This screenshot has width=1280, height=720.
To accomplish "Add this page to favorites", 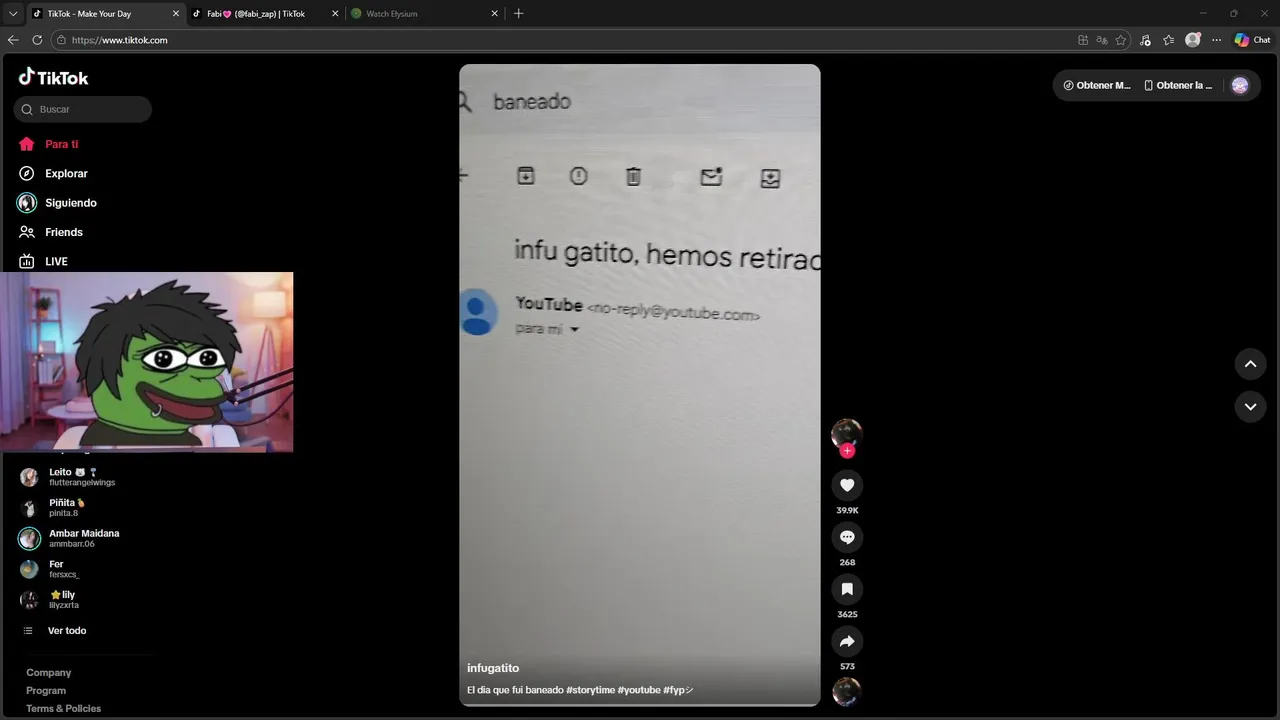I will tap(1121, 40).
